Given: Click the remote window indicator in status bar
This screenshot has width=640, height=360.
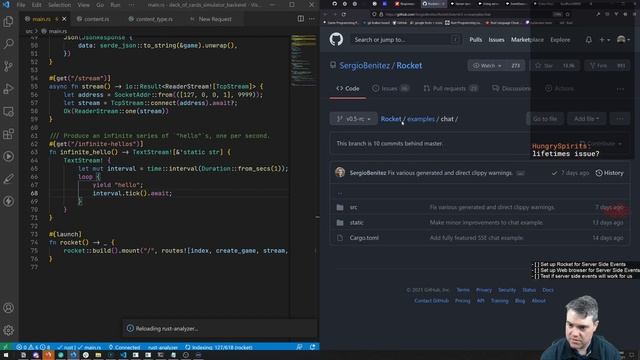Looking at the screenshot, I should (x=5, y=347).
